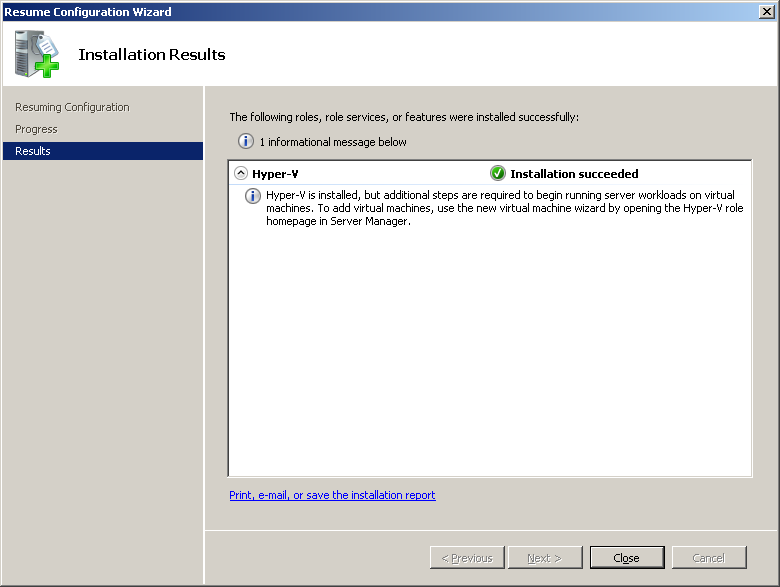Screen dimensions: 780x587
Task: Open Print, e-mail, or save installation report link
Action: (x=332, y=495)
